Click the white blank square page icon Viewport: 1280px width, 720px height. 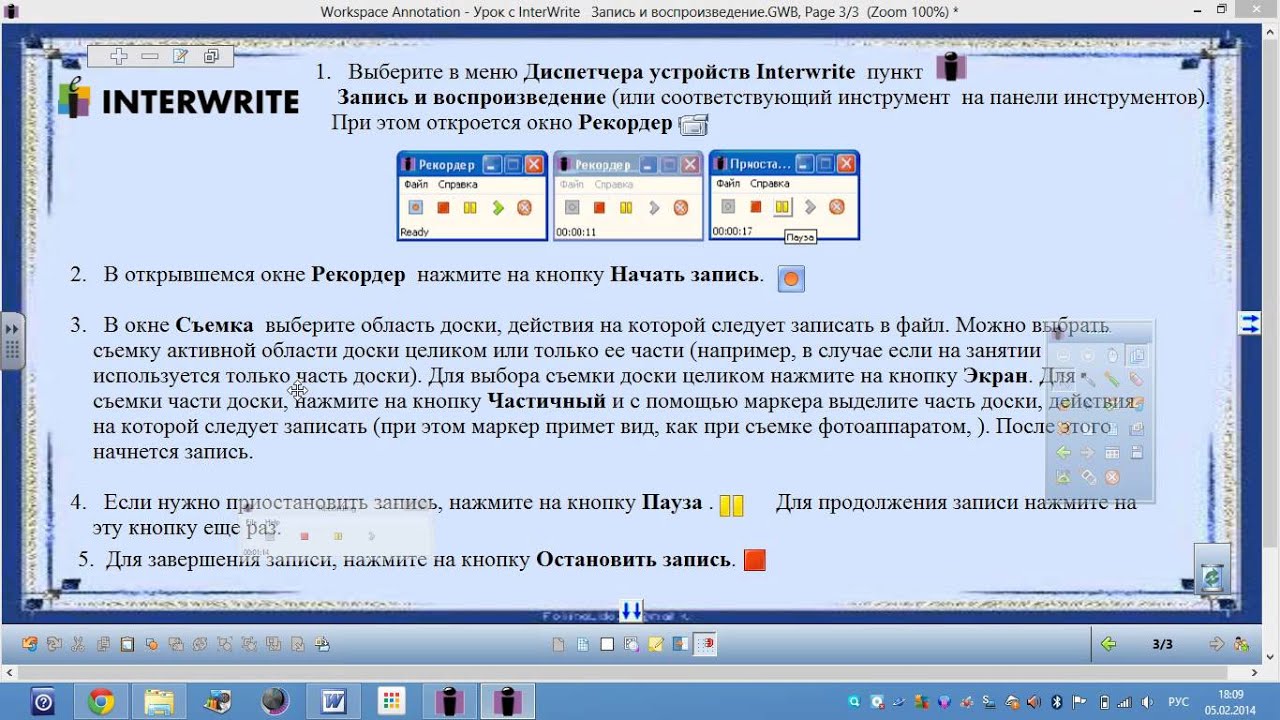tap(607, 644)
